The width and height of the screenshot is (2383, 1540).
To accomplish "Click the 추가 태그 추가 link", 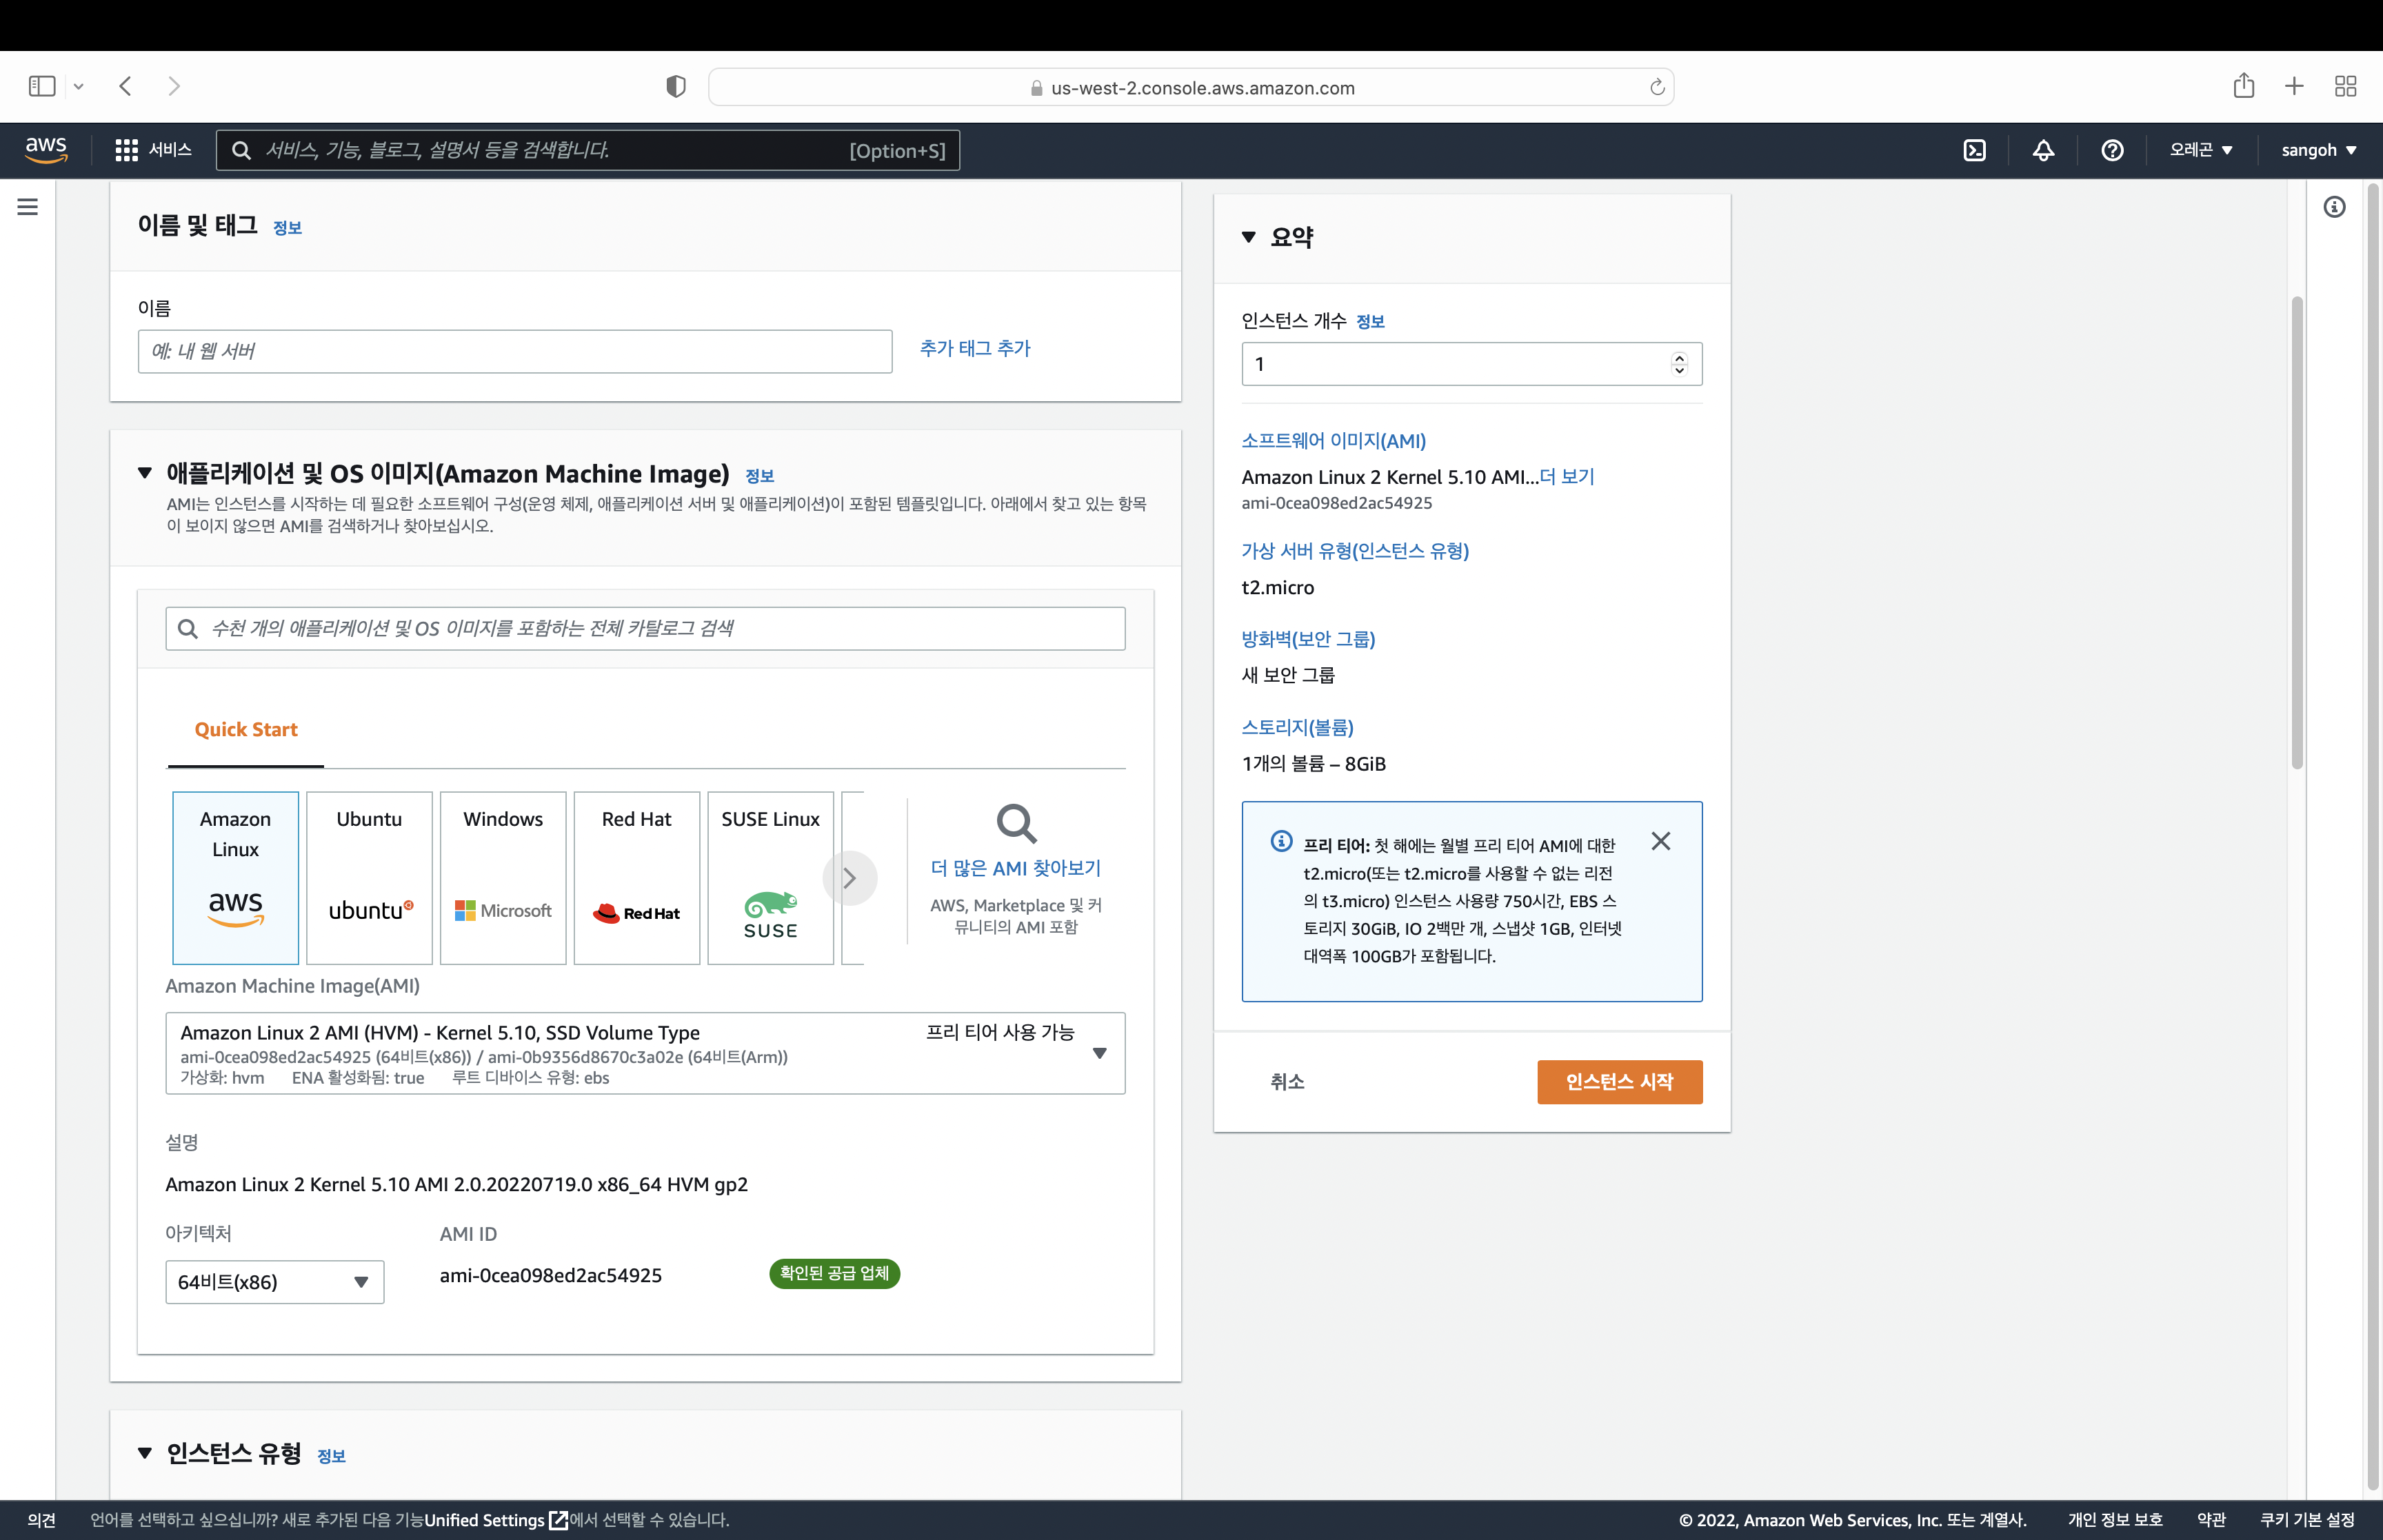I will (975, 348).
